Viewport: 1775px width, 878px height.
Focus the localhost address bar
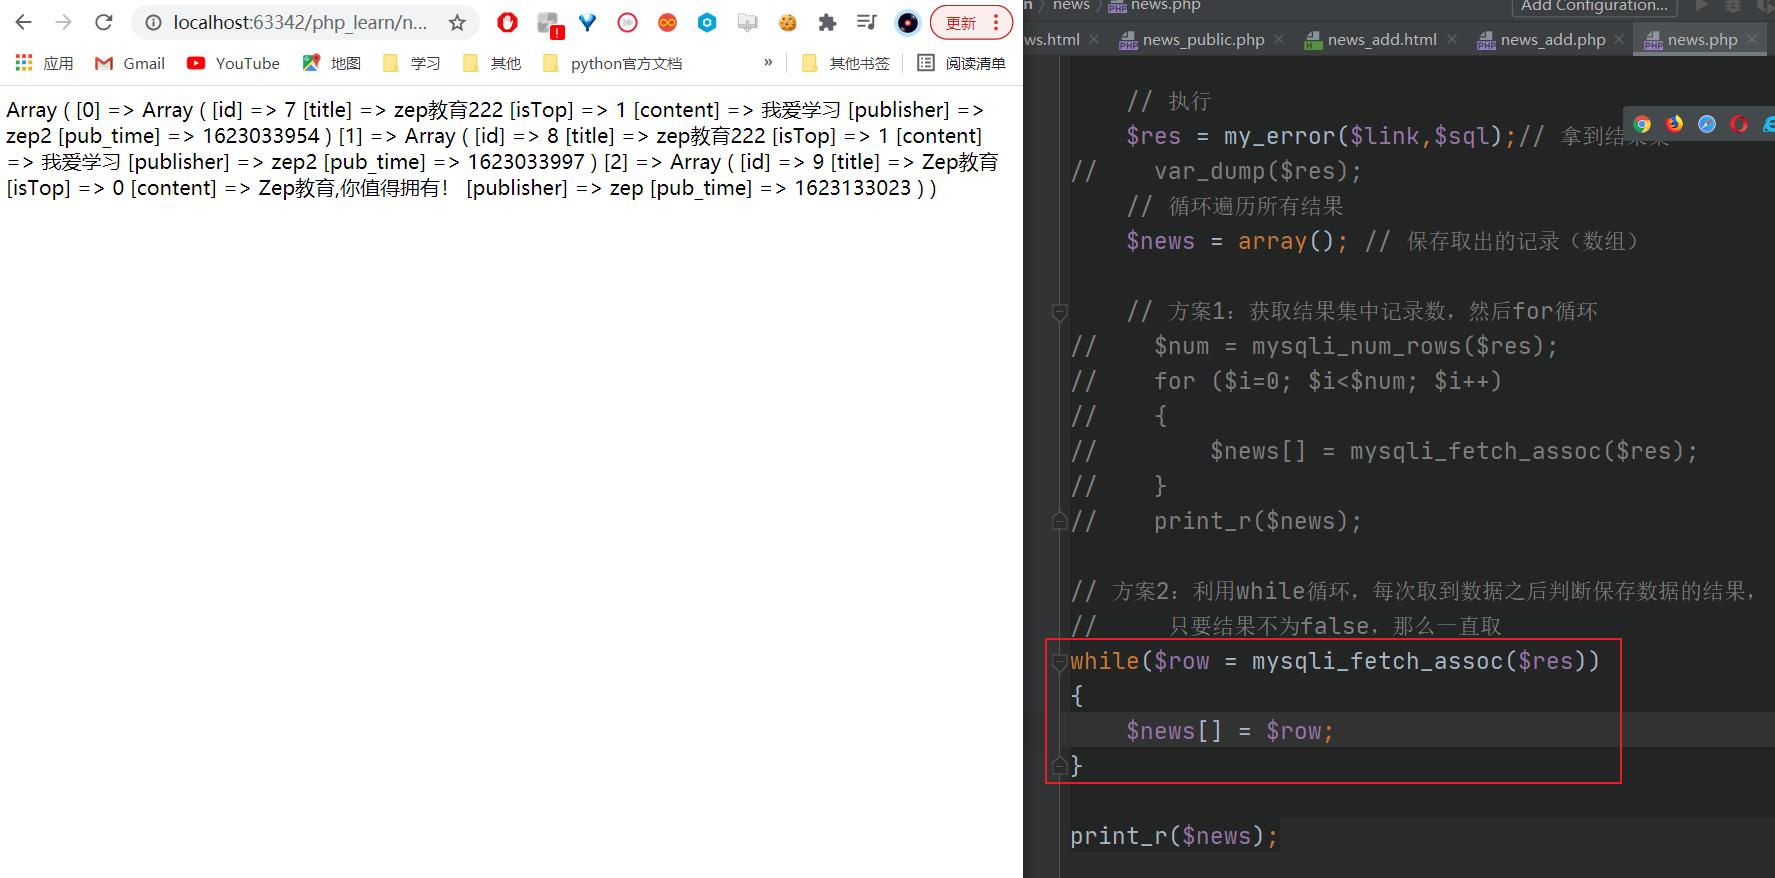[x=300, y=22]
